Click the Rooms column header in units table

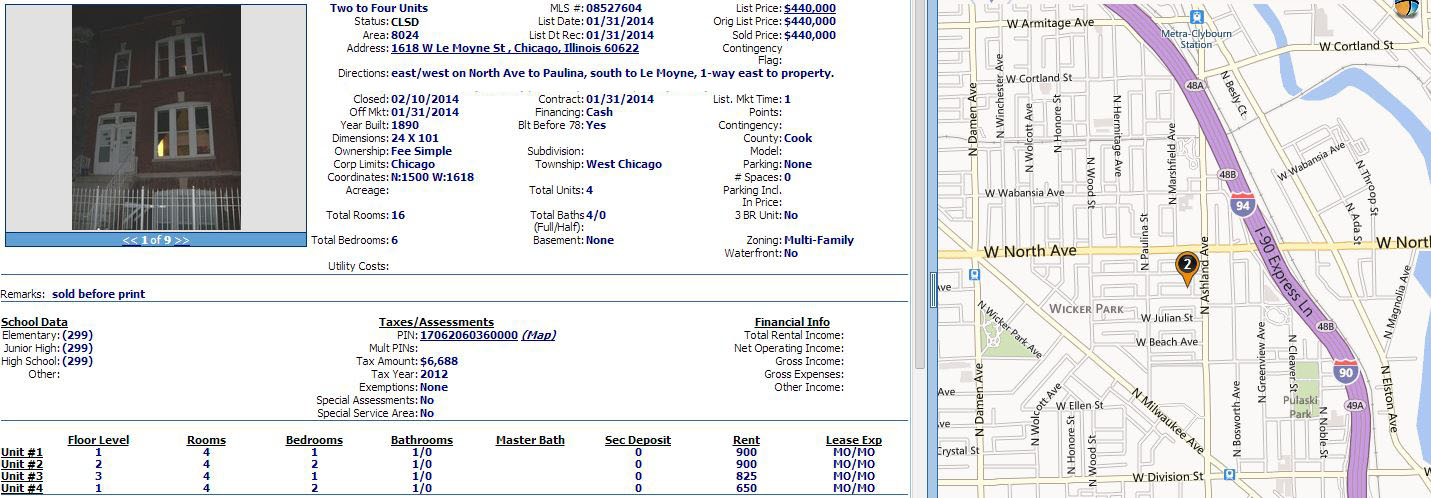(206, 440)
